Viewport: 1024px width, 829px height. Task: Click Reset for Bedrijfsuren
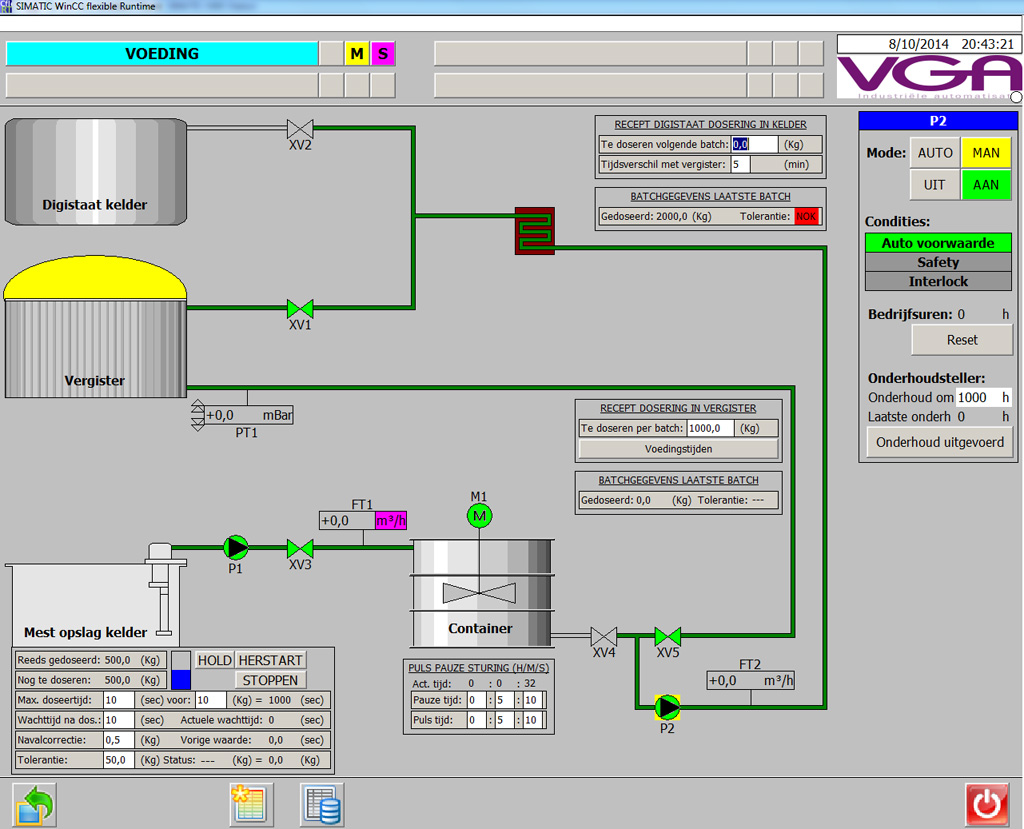[x=962, y=340]
